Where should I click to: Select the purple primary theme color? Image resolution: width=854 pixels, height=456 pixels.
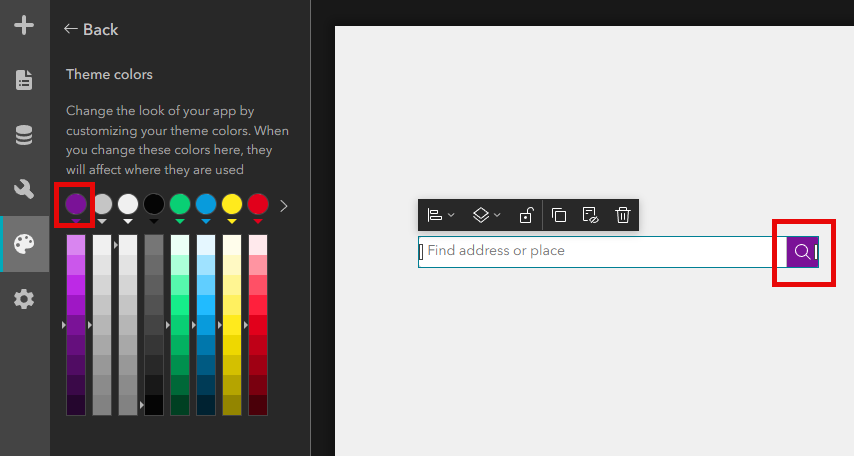pos(76,204)
